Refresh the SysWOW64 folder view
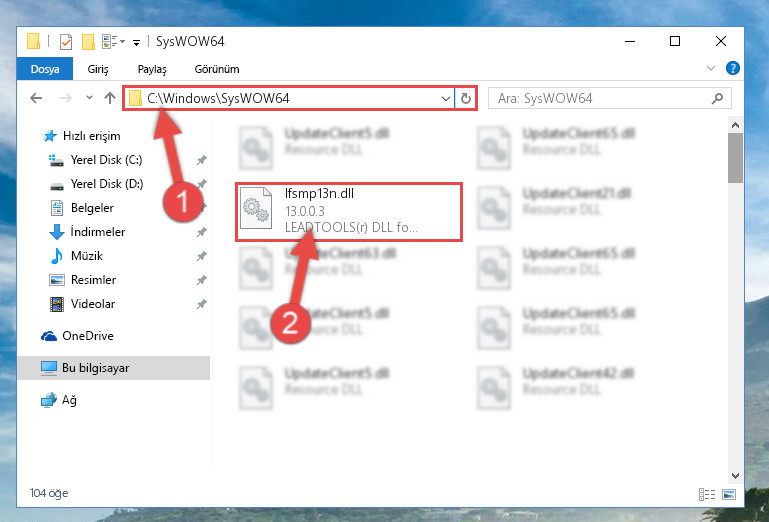769x522 pixels. coord(466,99)
